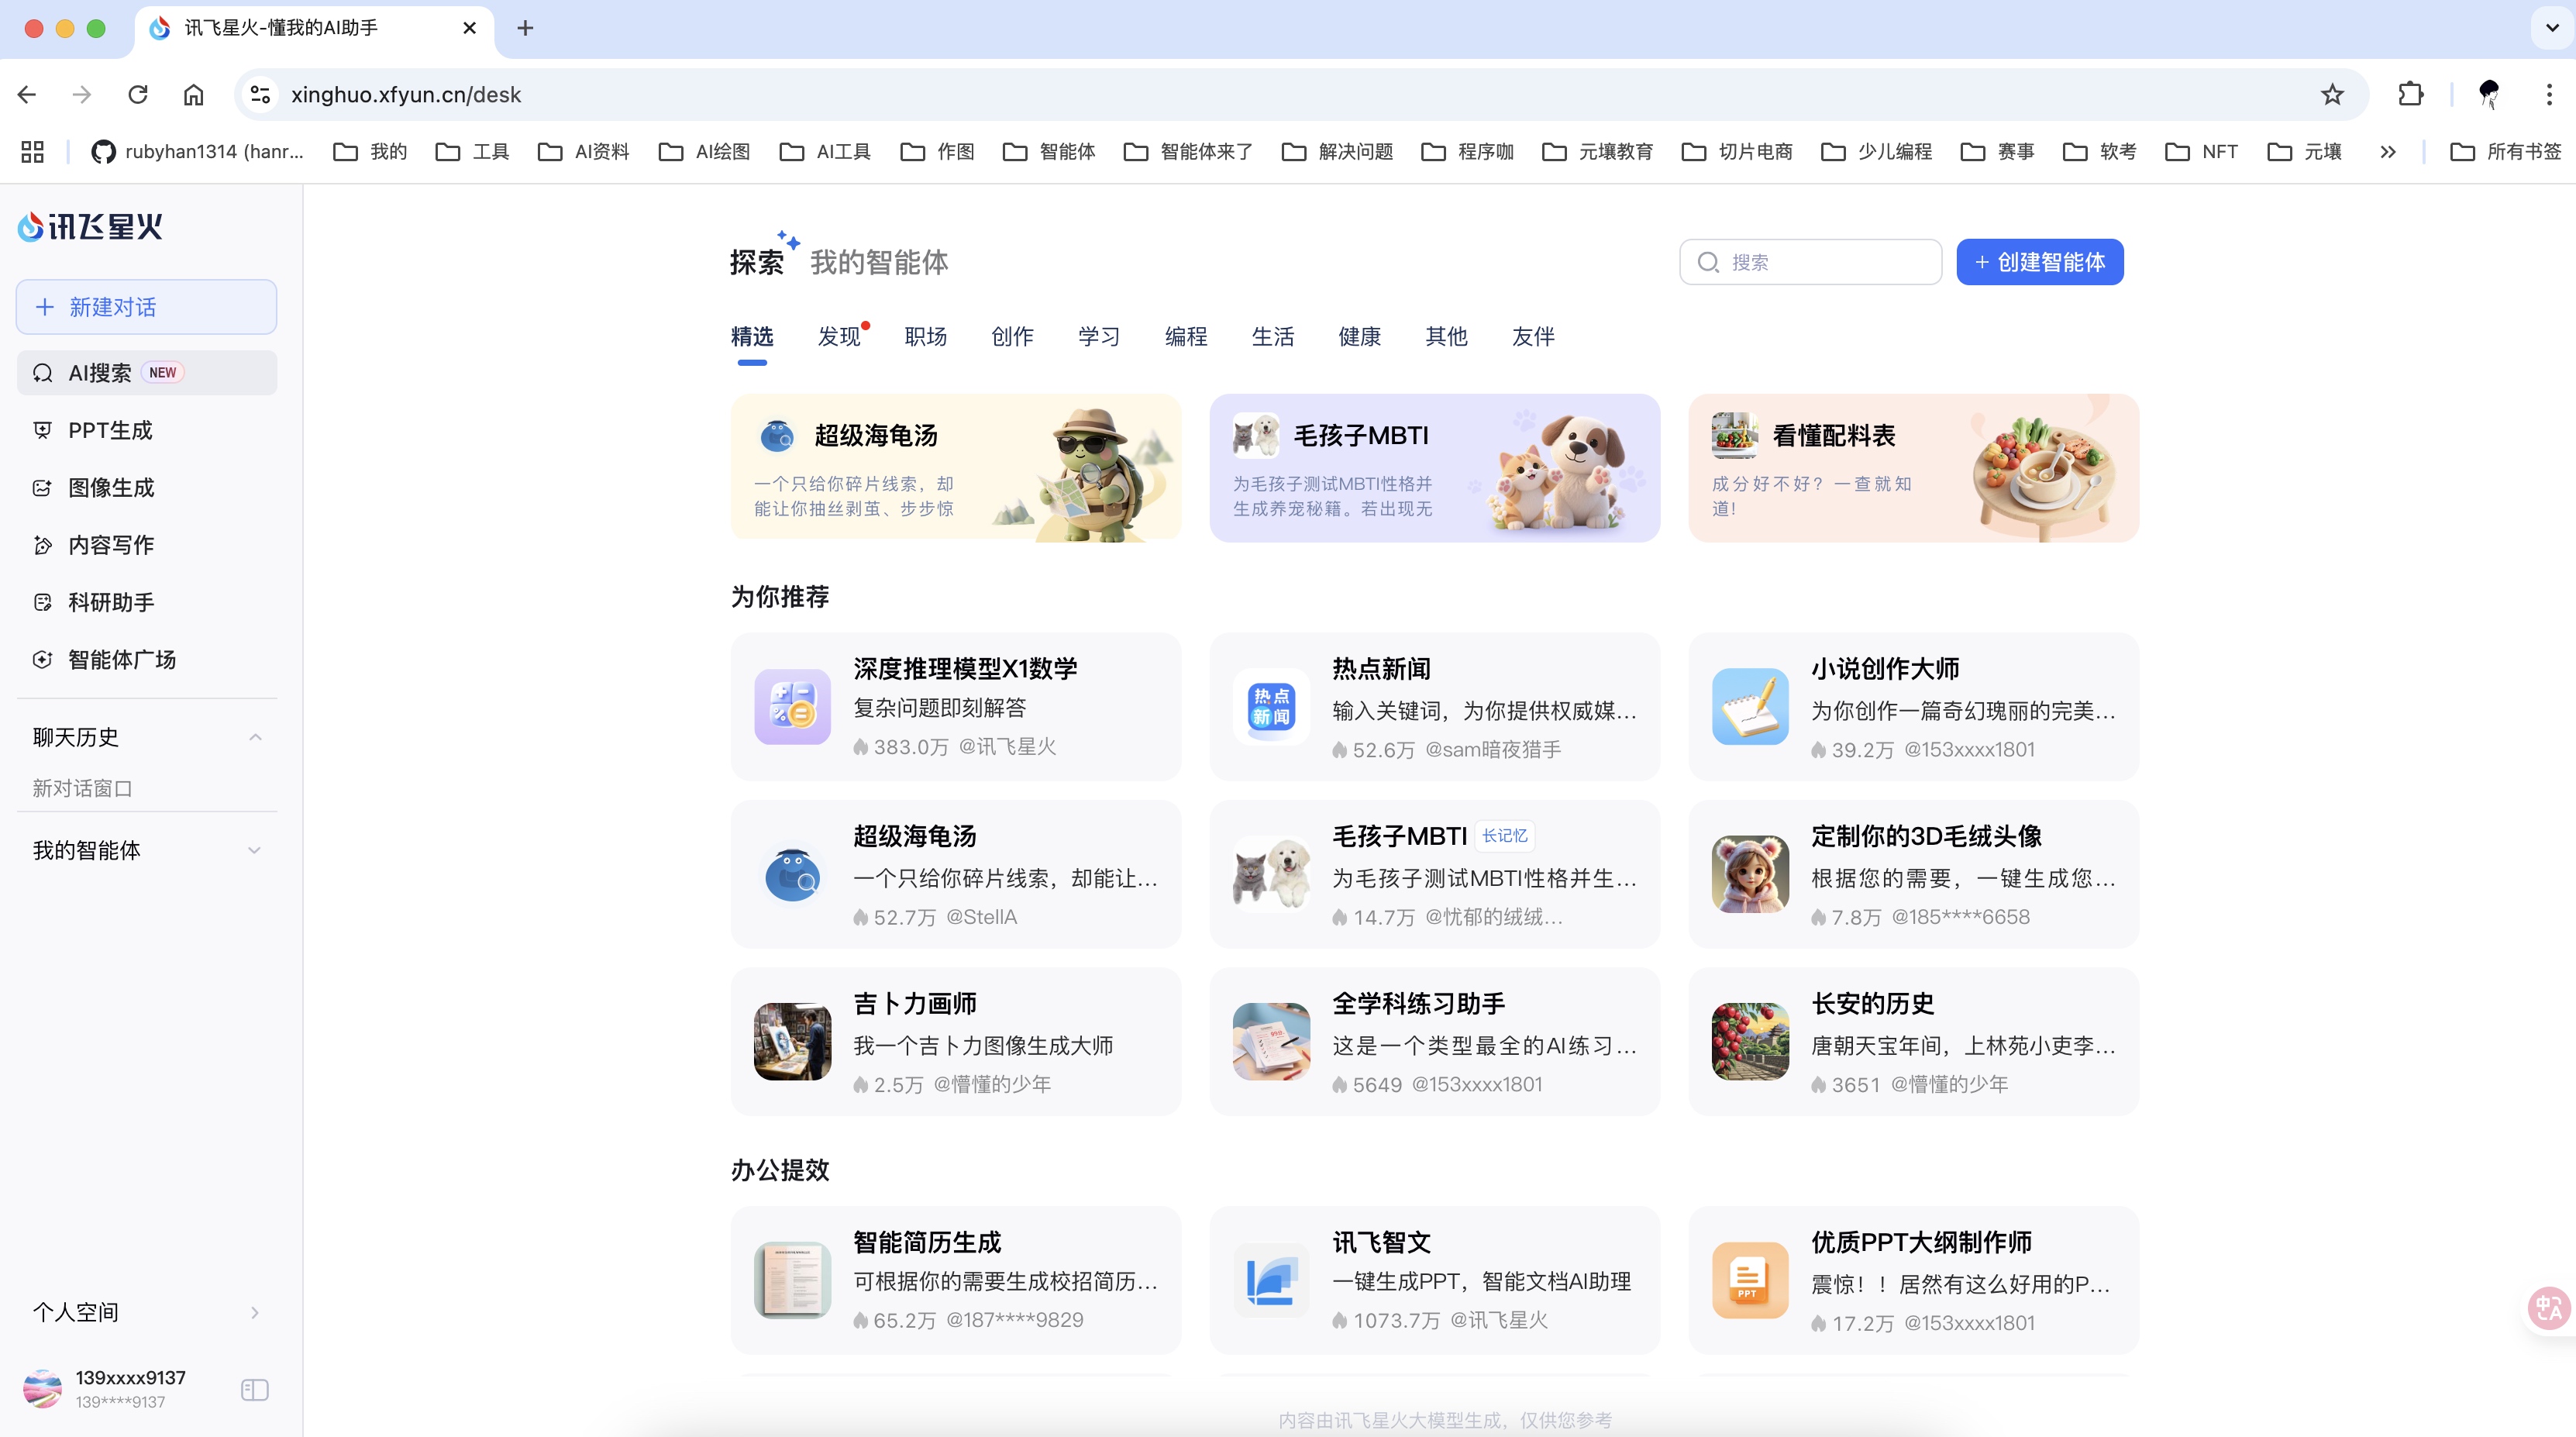Screen dimensions: 2576x1437
Task: Select the 友伴 category tab
Action: pyautogui.click(x=1534, y=337)
